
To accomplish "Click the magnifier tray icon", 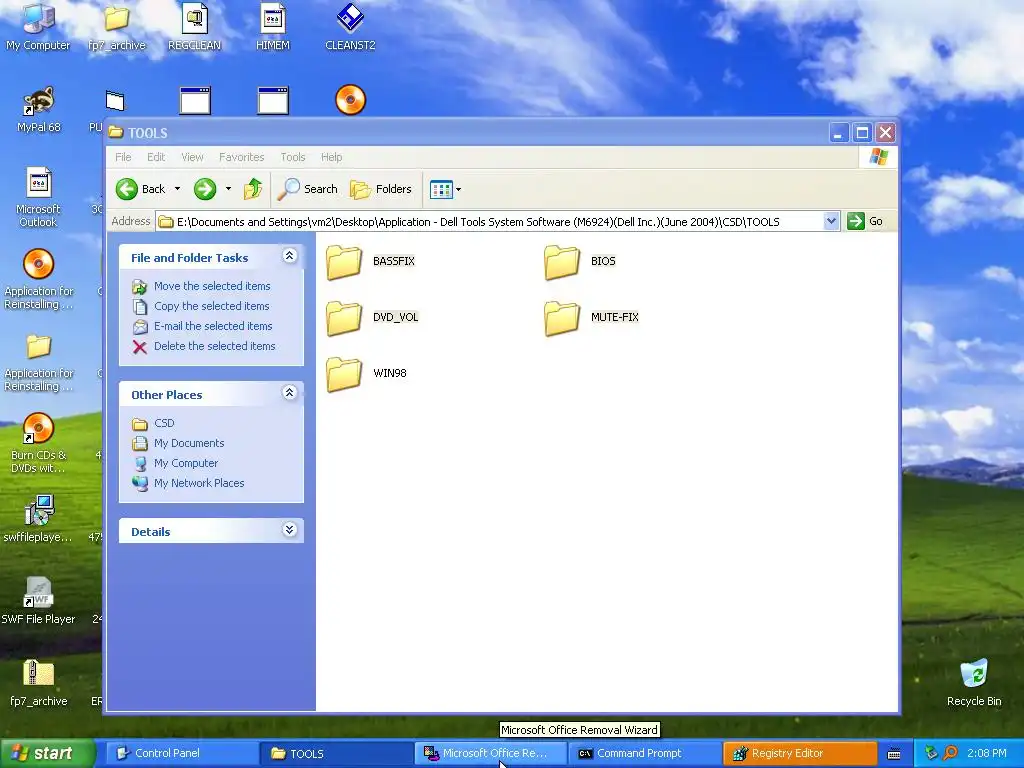I will (950, 753).
